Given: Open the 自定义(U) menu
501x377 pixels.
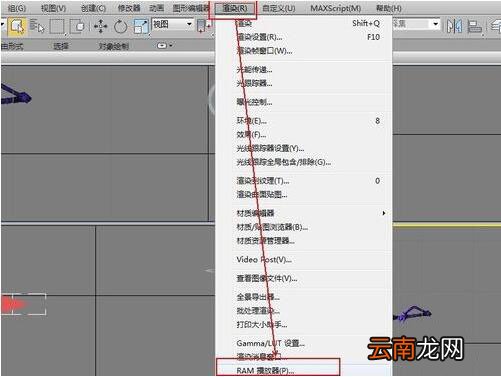Looking at the screenshot, I should click(279, 8).
